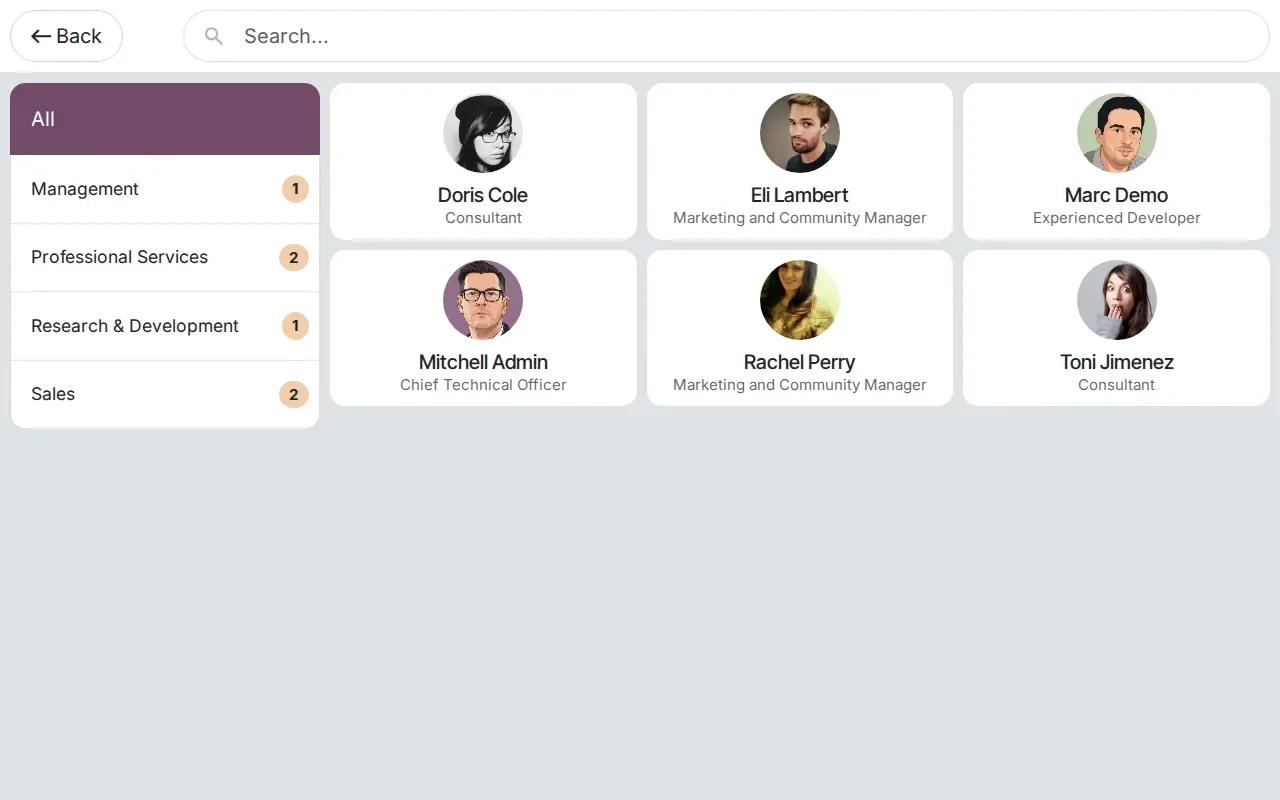Select Marc Demo's avatar image
This screenshot has width=1280, height=800.
pos(1117,133)
